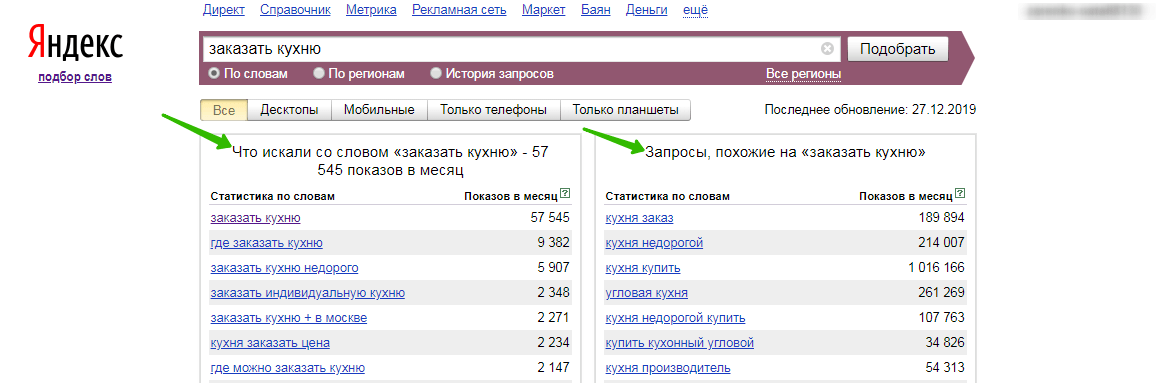Open the 'кухня купить' similar query

[x=643, y=268]
